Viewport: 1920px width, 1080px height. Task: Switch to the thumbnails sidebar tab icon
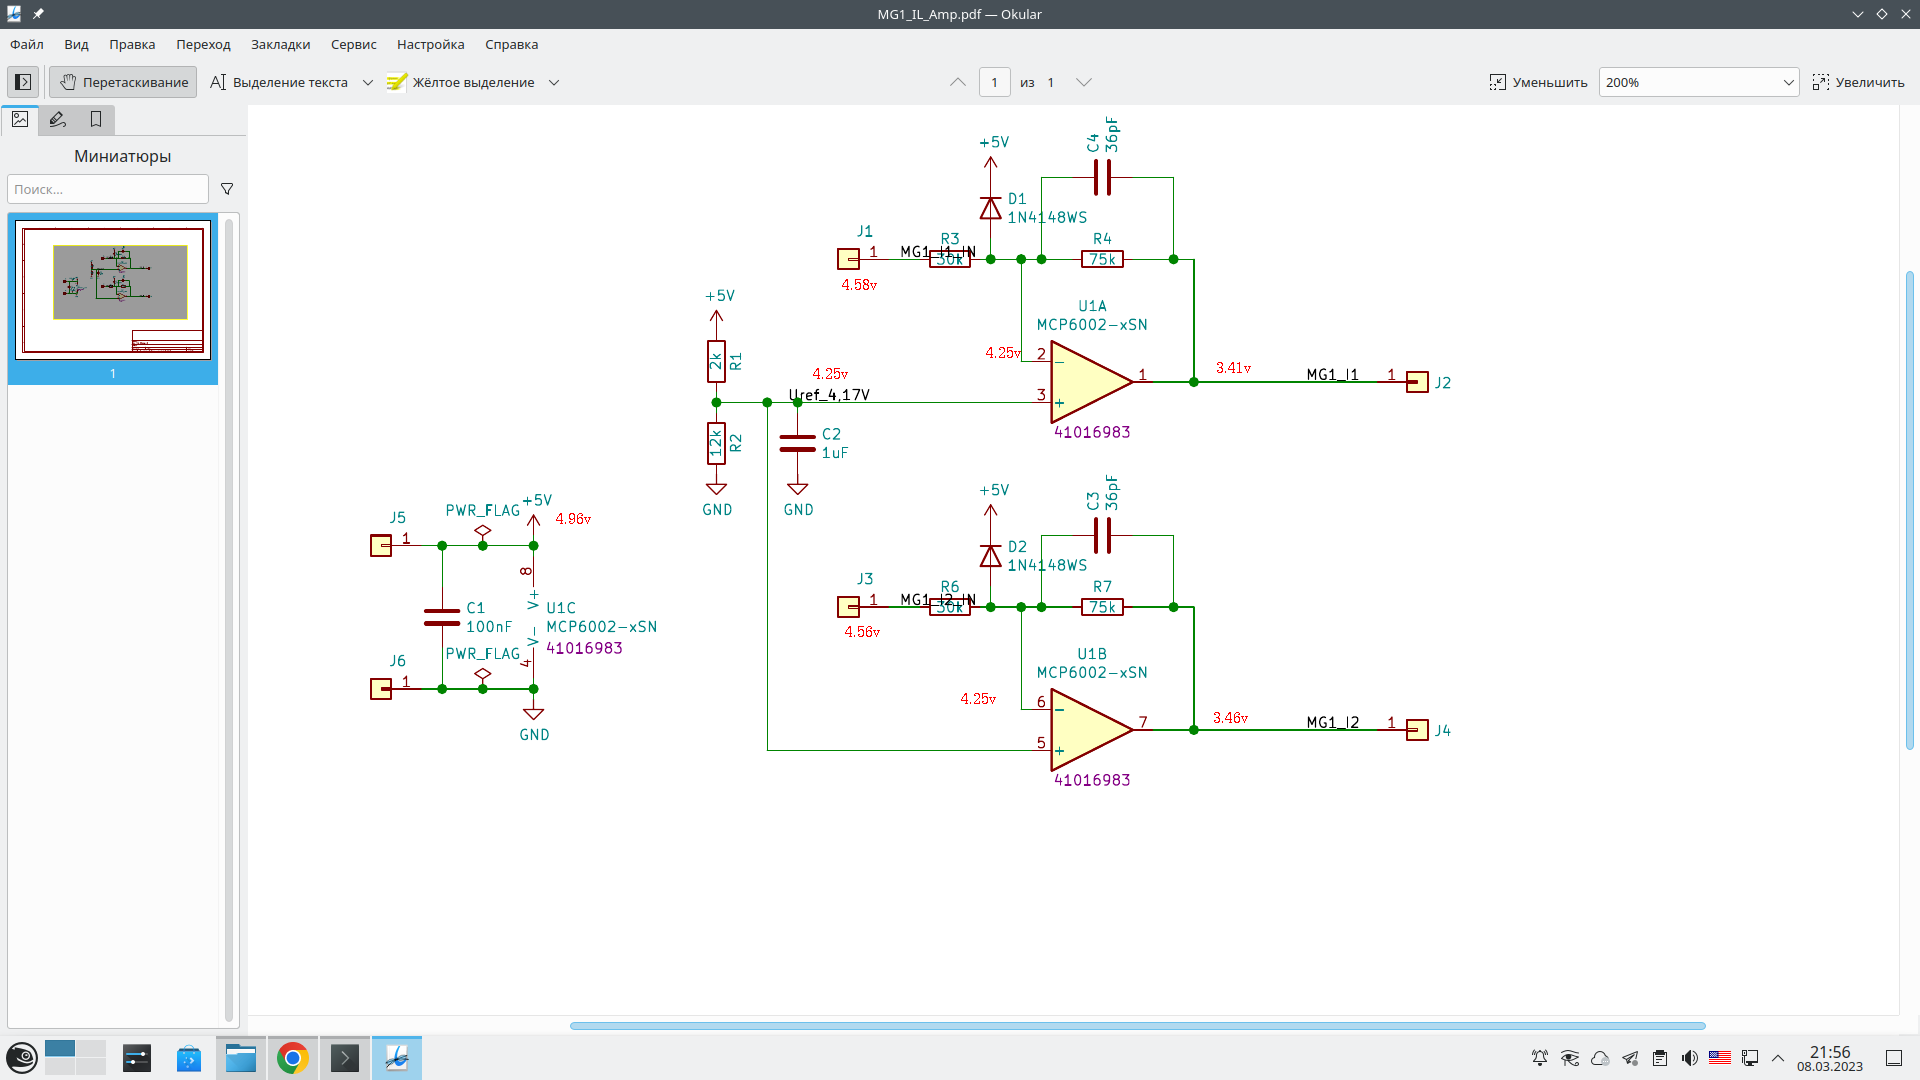(x=20, y=120)
